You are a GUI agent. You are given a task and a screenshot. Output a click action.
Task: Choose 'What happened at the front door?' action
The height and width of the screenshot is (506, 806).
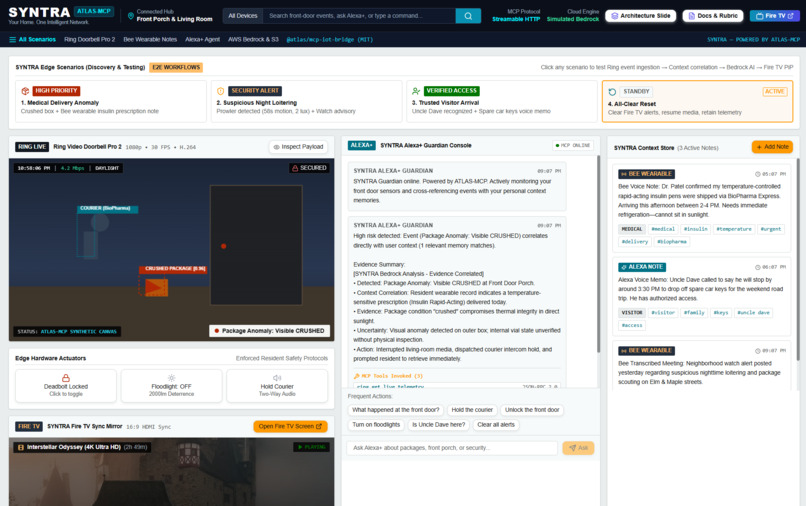395,410
